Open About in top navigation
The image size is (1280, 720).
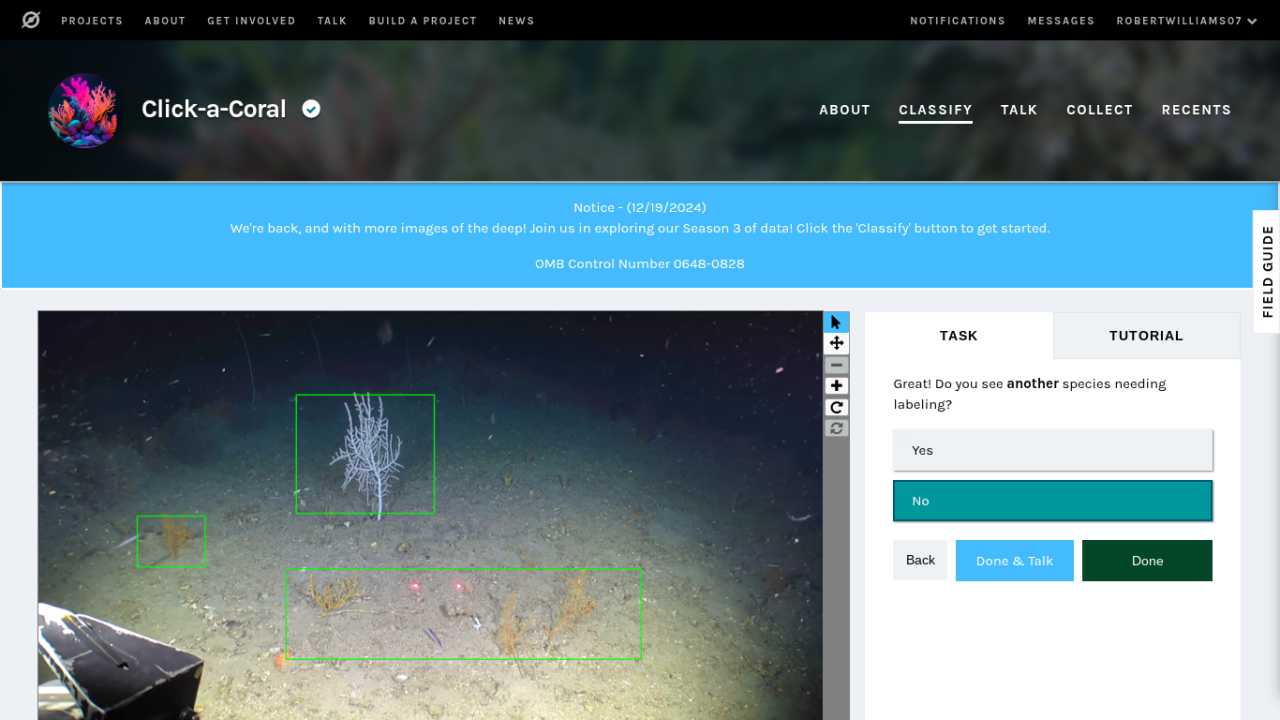pyautogui.click(x=165, y=20)
